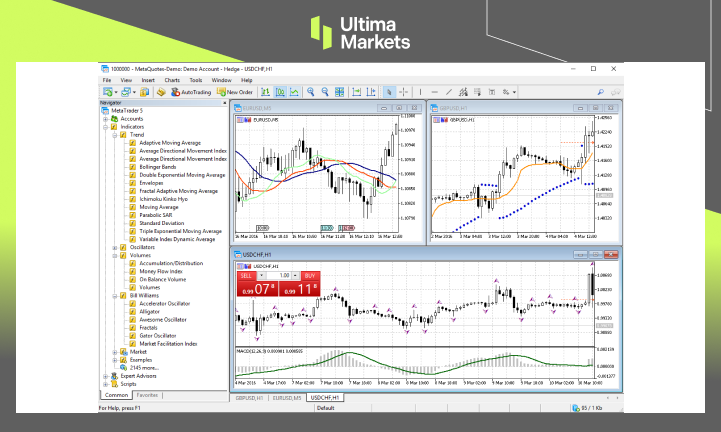Expand the Market node
Screen dimensions: 721x432
114,352
